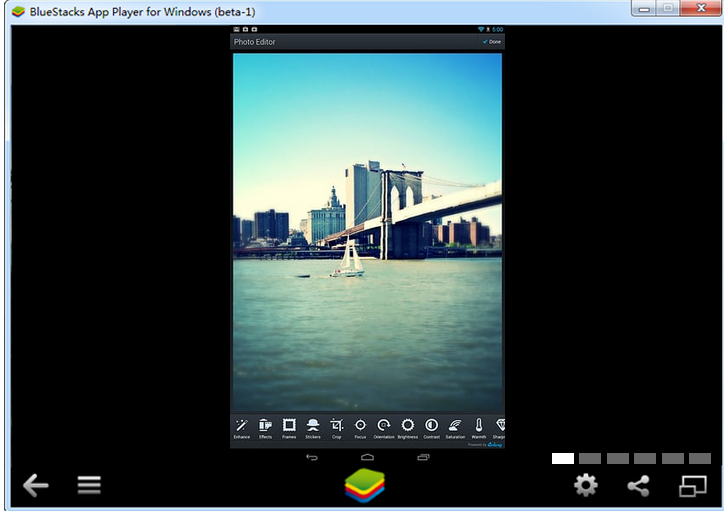Open the BlueStacks hamburger menu
Viewport: 724px width, 511px height.
(x=90, y=486)
